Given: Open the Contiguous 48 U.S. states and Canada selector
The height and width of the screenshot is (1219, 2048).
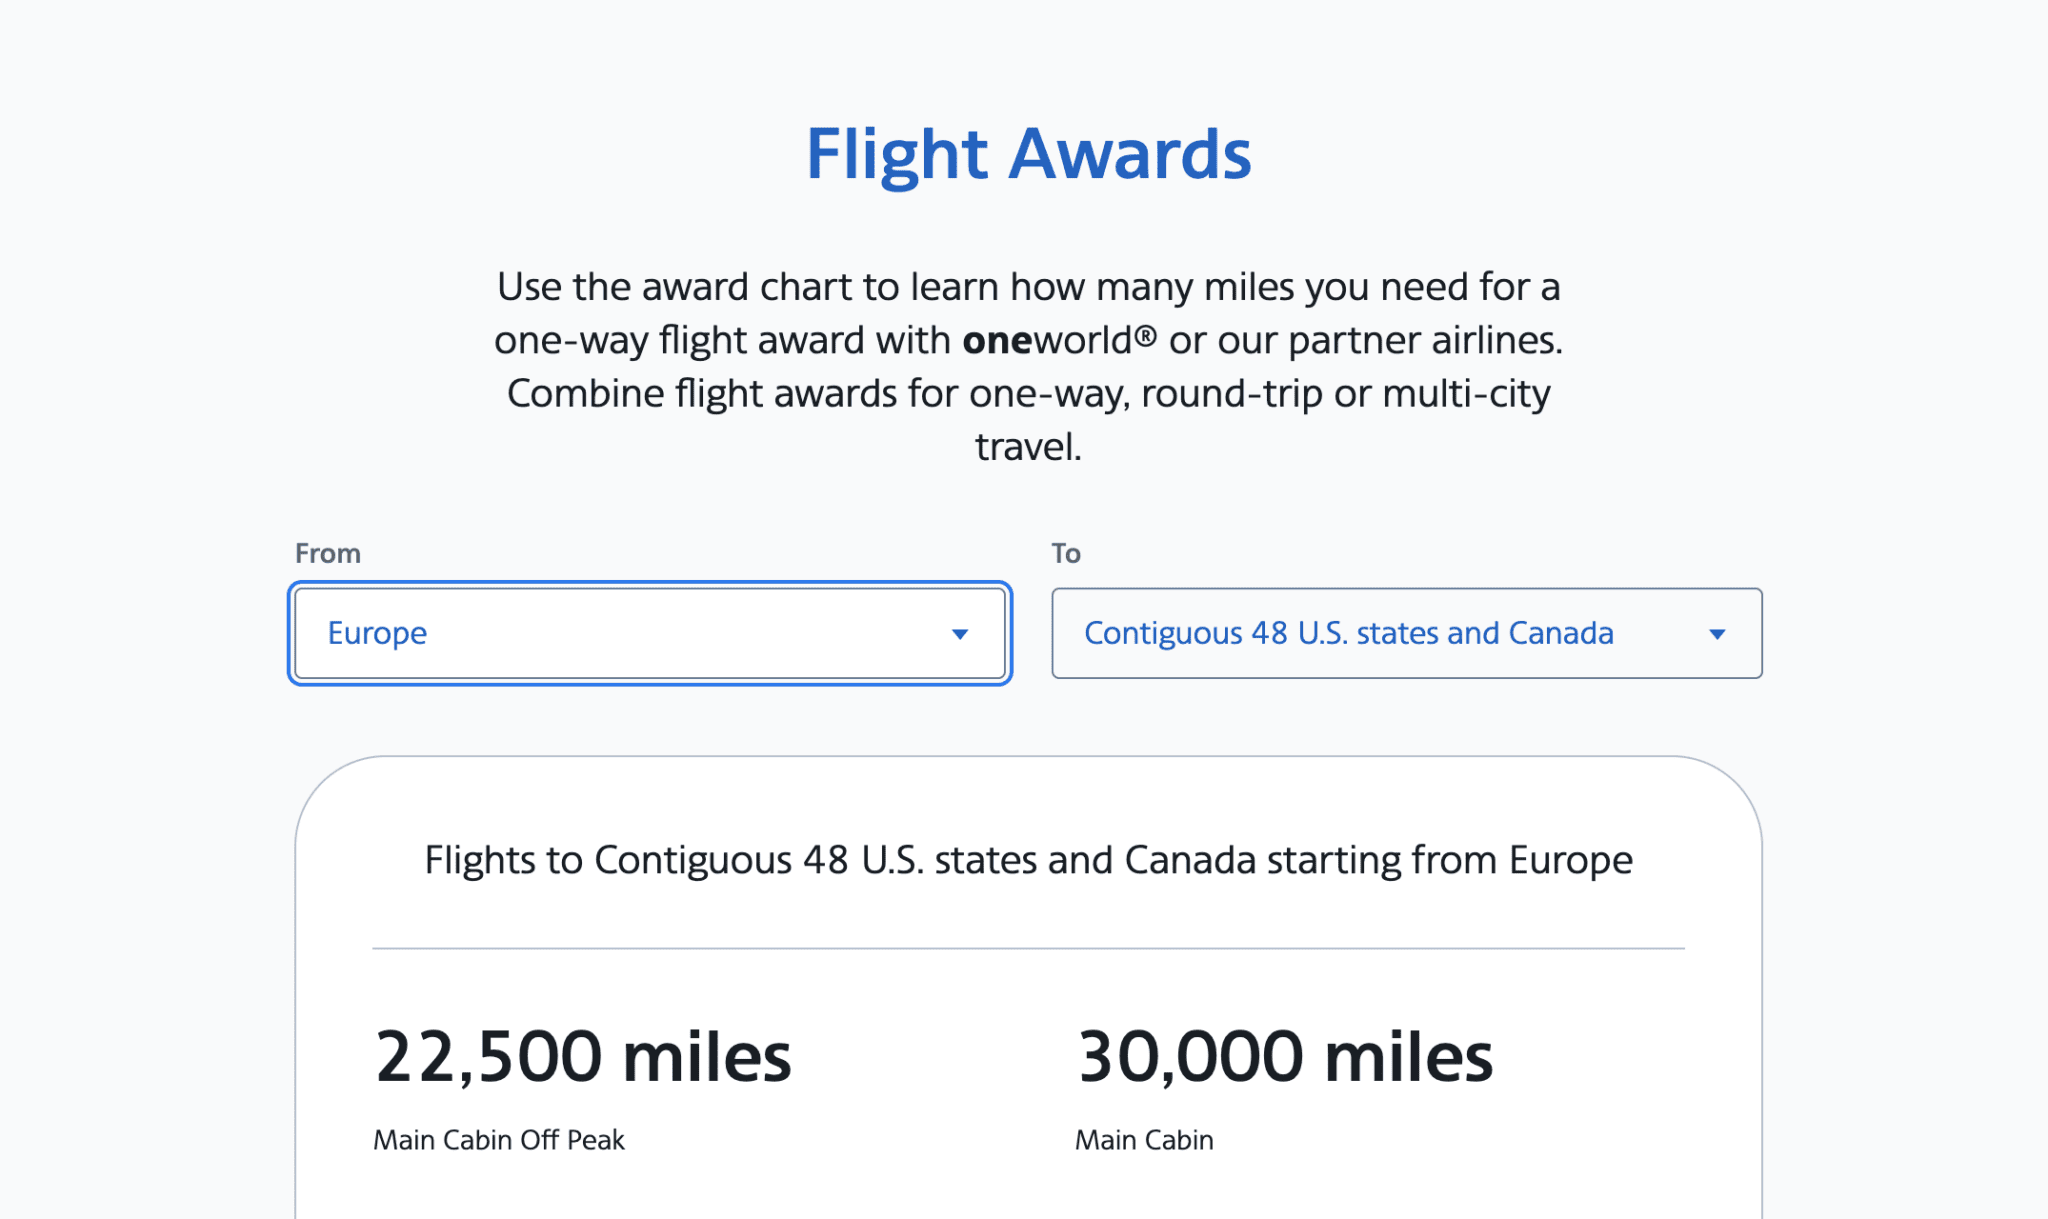Looking at the screenshot, I should point(1349,633).
